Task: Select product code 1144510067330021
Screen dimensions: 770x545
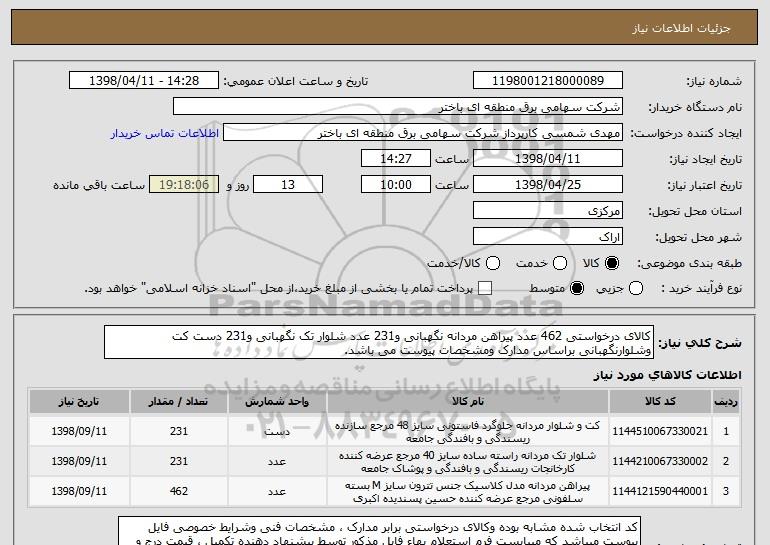Action: click(x=660, y=431)
